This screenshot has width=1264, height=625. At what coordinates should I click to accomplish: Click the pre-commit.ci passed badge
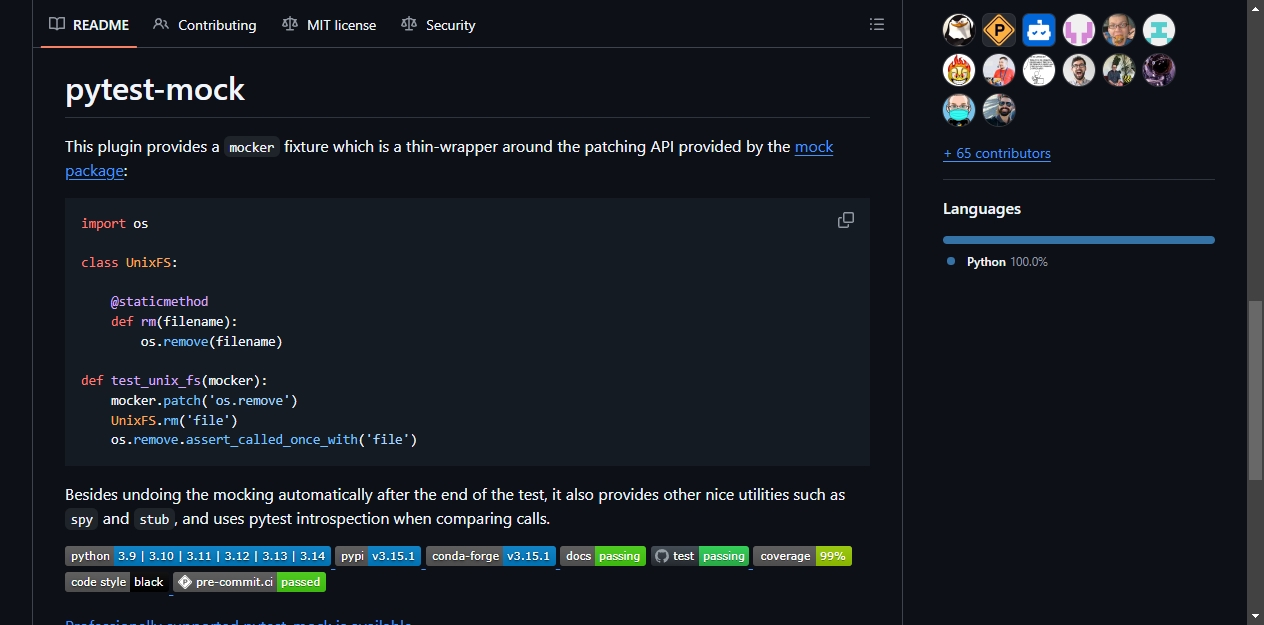249,582
